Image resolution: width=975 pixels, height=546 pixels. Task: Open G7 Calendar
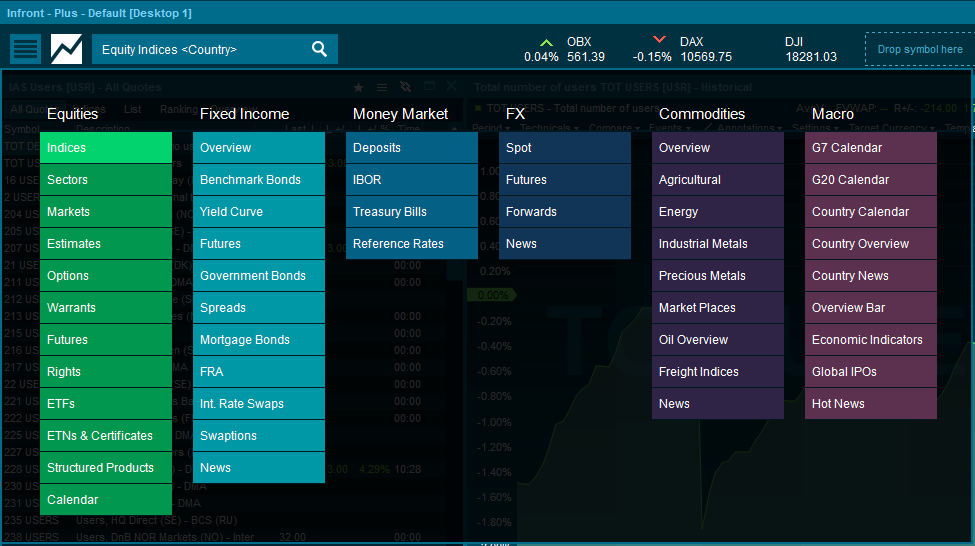click(871, 147)
